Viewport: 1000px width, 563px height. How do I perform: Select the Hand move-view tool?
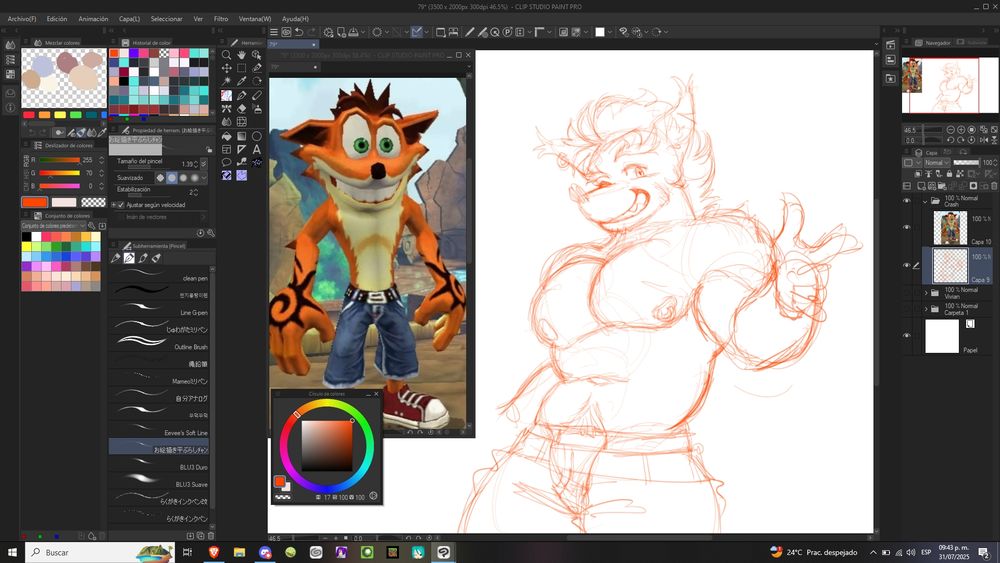pyautogui.click(x=242, y=55)
